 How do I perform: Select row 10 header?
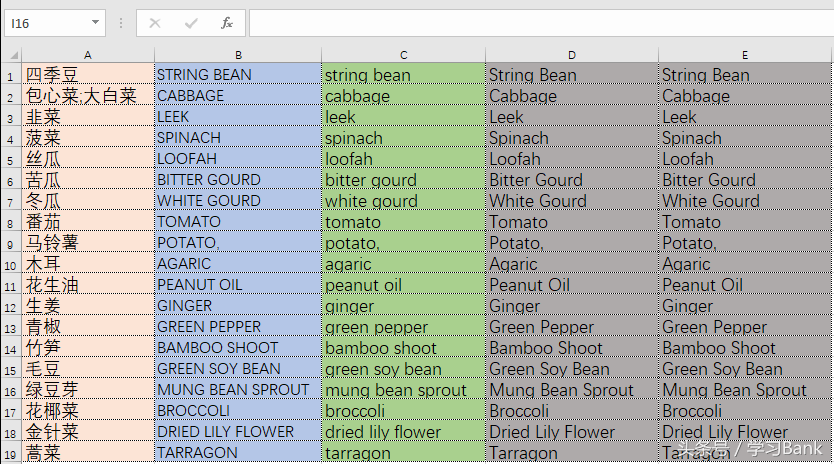pos(10,265)
